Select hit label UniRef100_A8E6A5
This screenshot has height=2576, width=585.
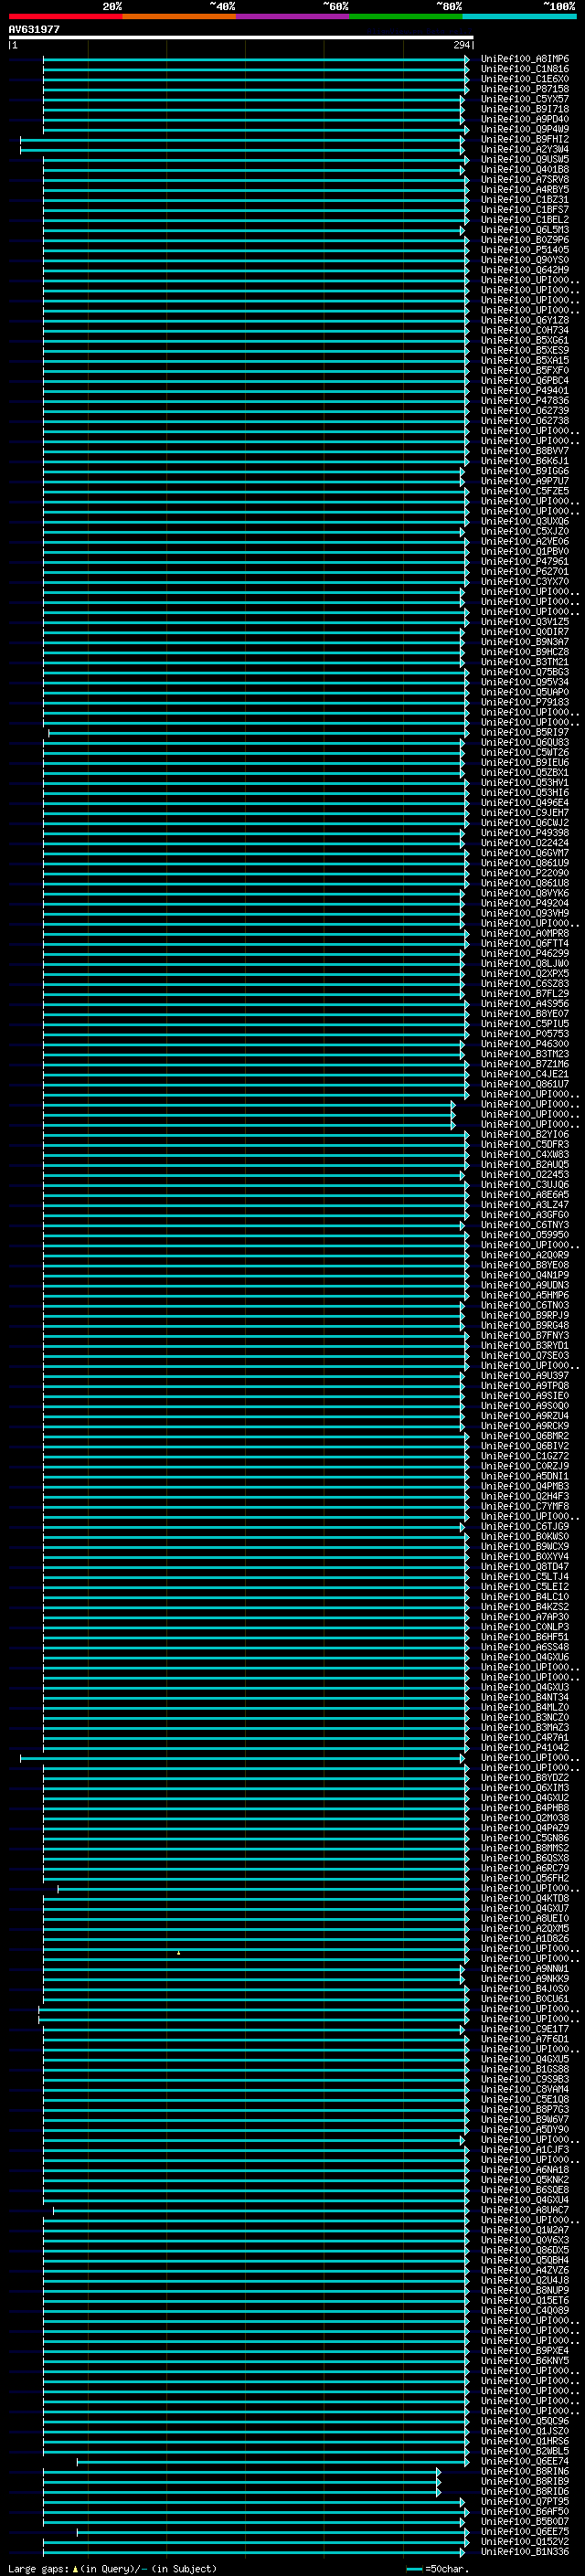point(524,1194)
